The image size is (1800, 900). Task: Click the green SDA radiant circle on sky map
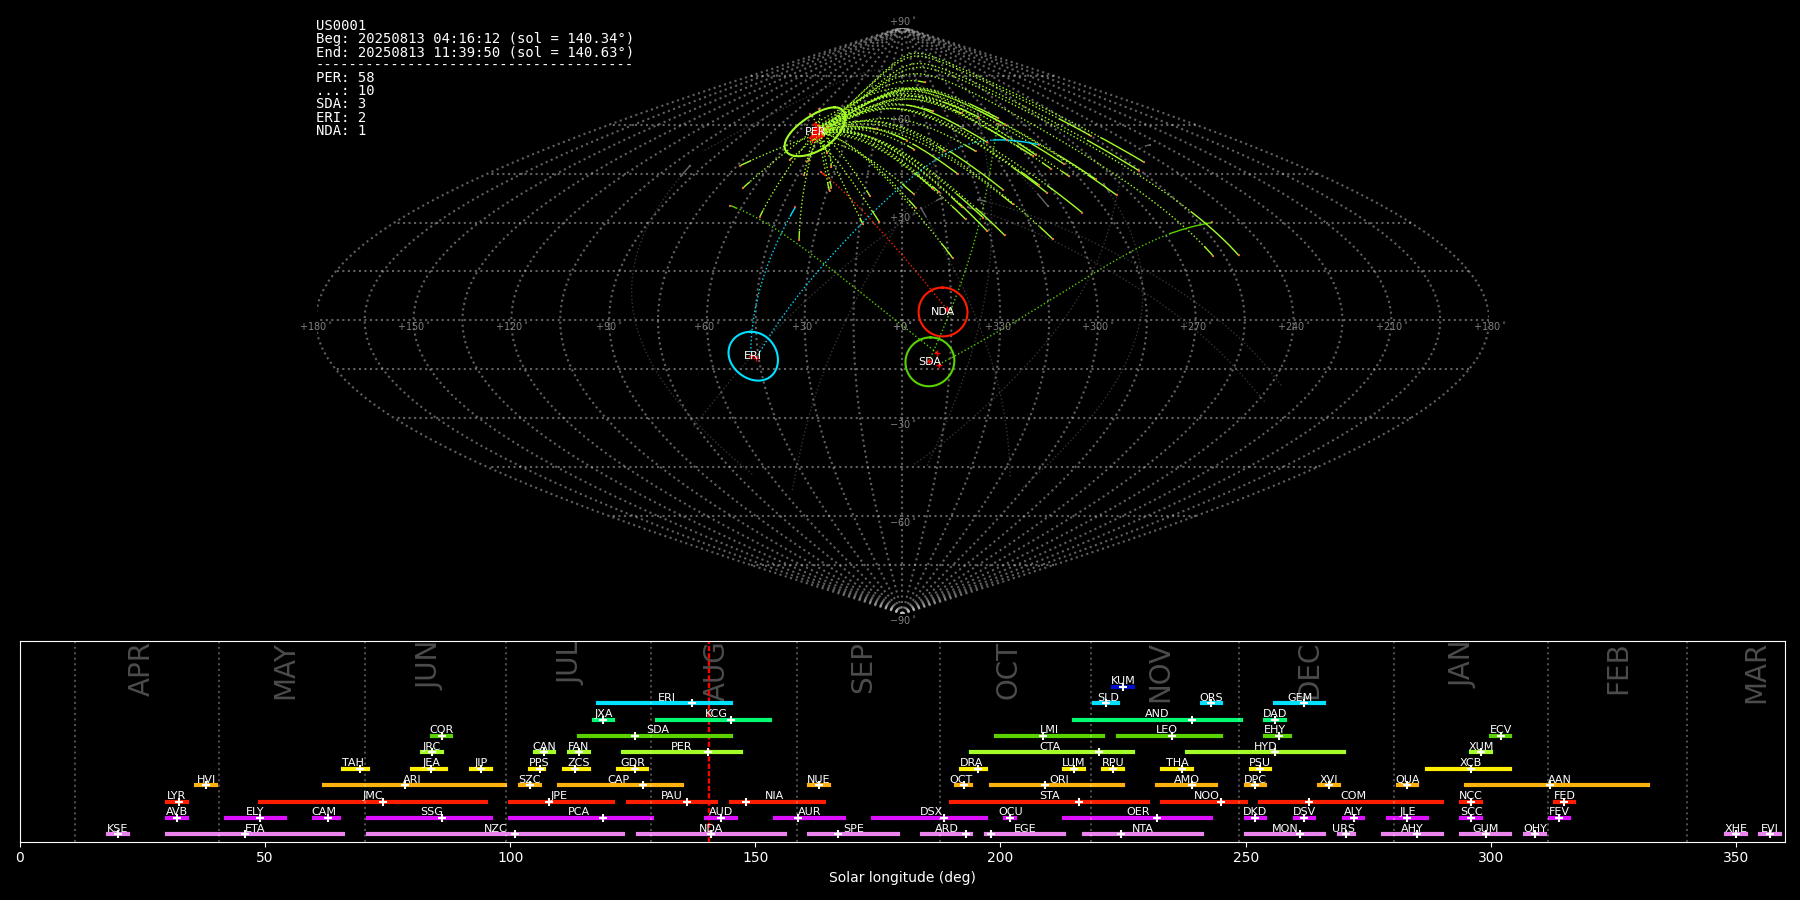(930, 362)
